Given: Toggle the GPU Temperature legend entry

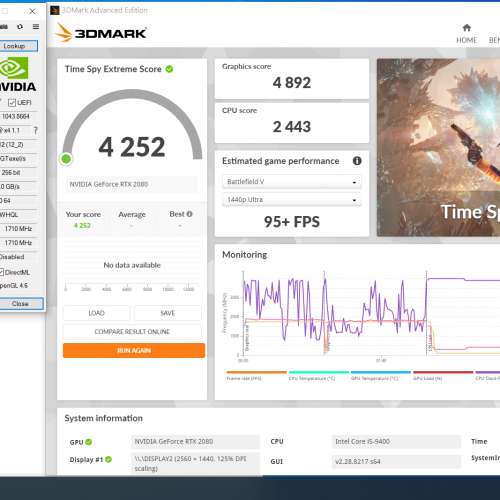Looking at the screenshot, I should [x=381, y=376].
